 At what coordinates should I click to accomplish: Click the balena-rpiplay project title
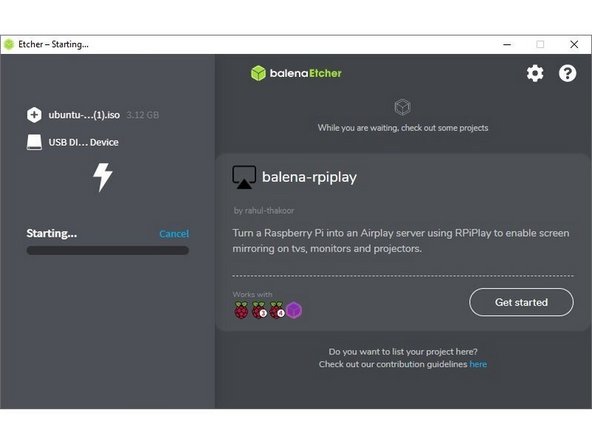(x=309, y=177)
